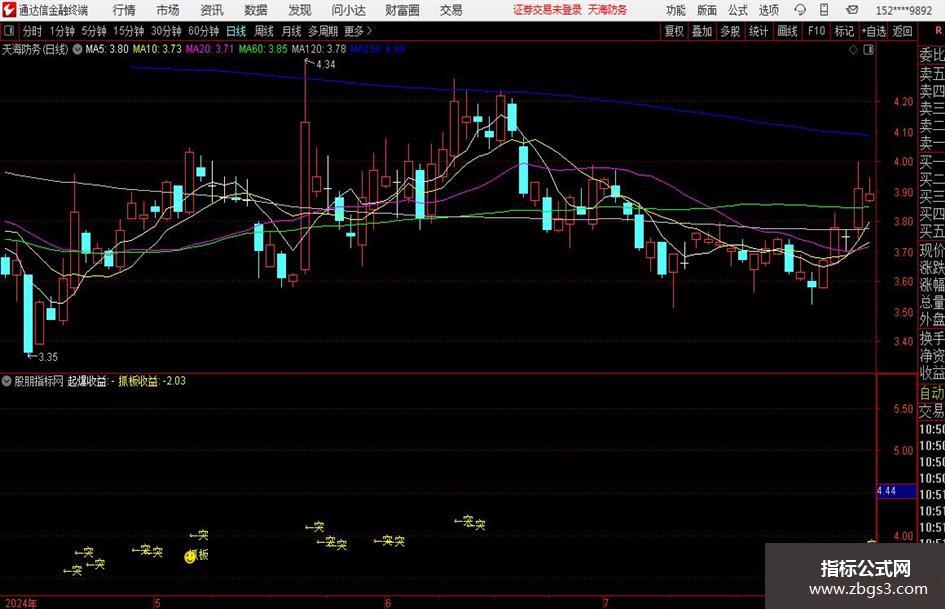The width and height of the screenshot is (945, 609).
Task: Open the mobile phone icon in title bar
Action: click(824, 10)
